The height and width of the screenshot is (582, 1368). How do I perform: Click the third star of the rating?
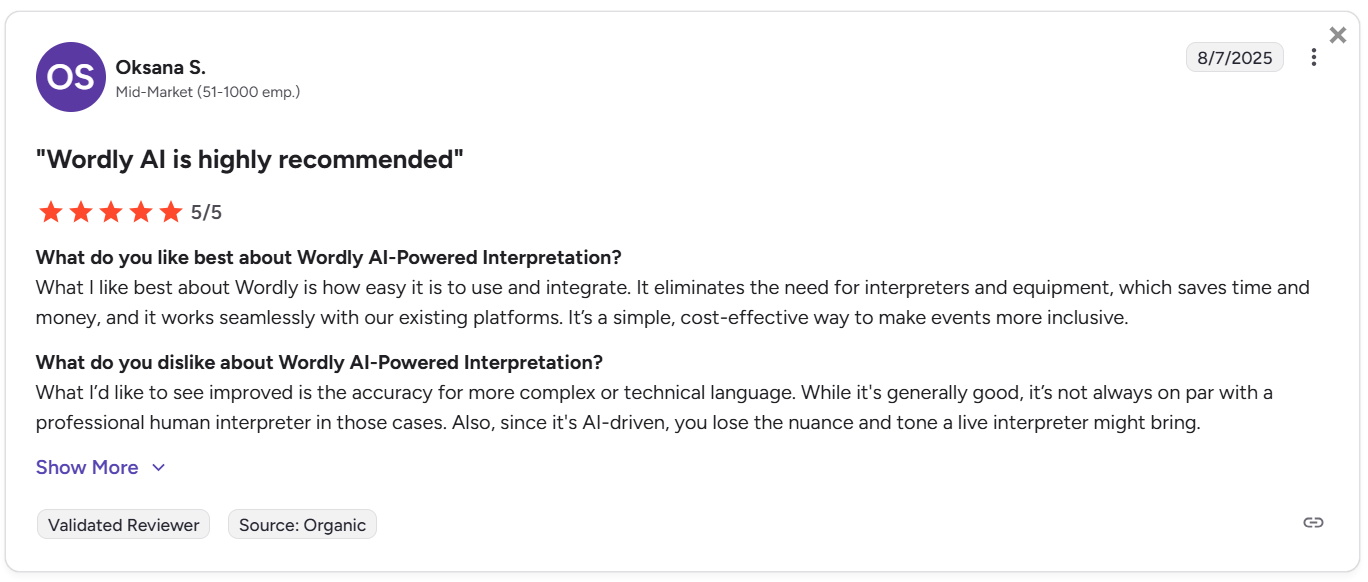110,211
